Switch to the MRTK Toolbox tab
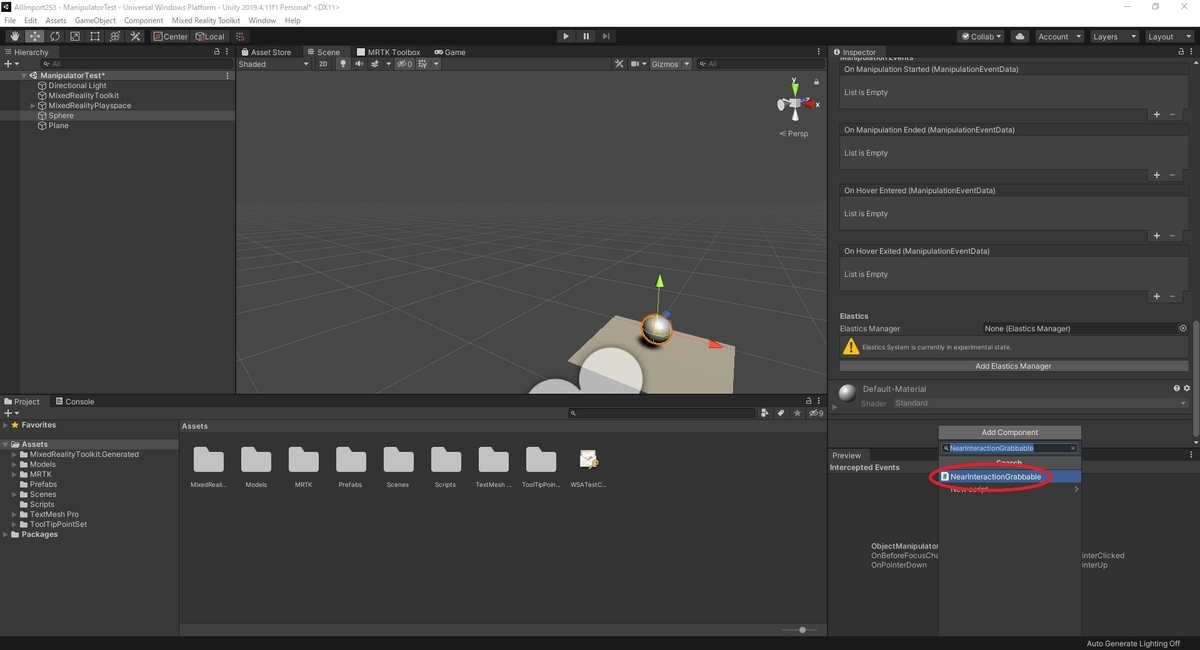The image size is (1200, 650). [x=388, y=52]
